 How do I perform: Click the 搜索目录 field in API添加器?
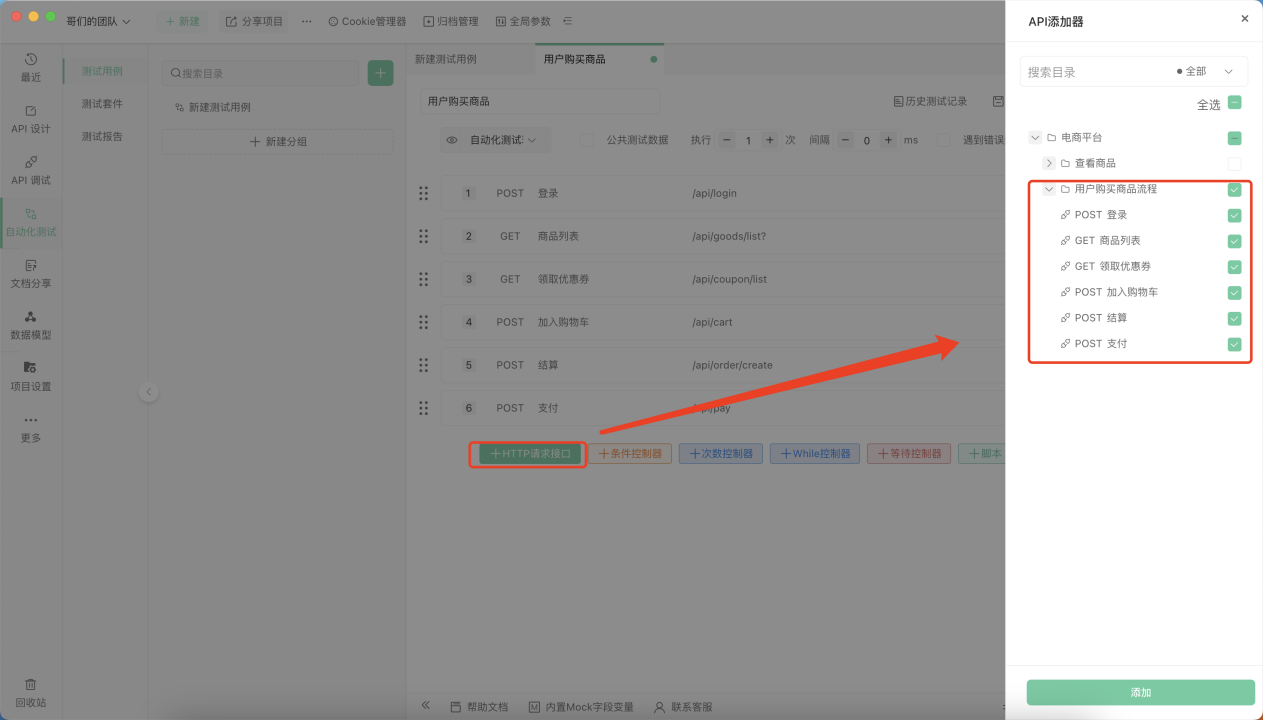click(x=1096, y=72)
